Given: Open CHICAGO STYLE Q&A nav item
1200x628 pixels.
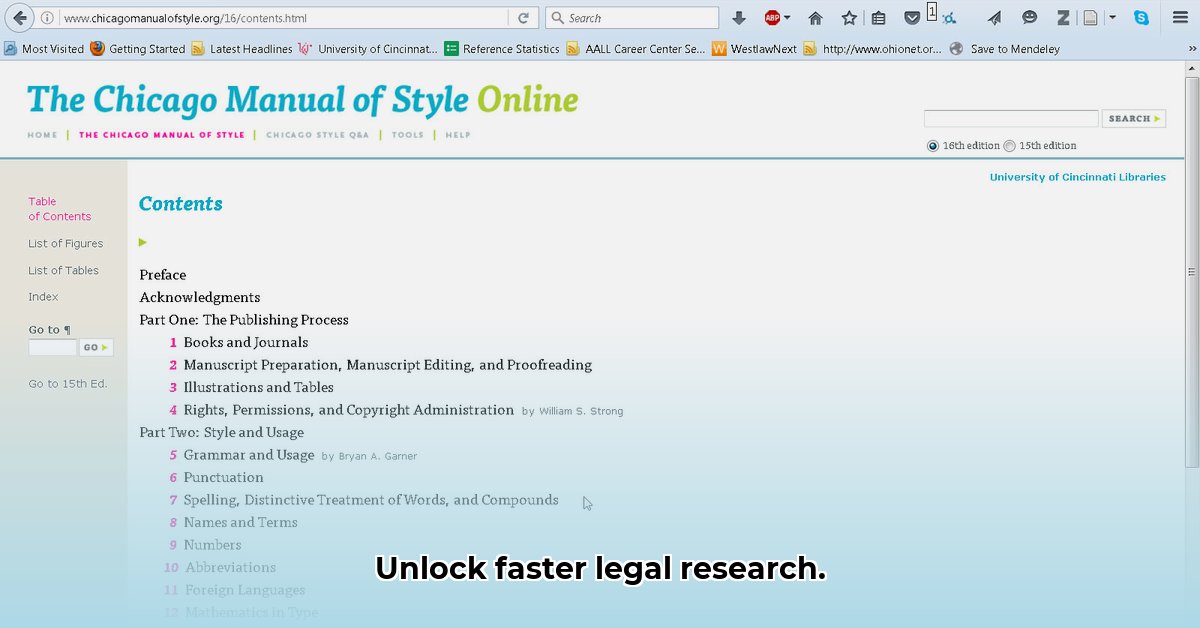Looking at the screenshot, I should click(318, 135).
